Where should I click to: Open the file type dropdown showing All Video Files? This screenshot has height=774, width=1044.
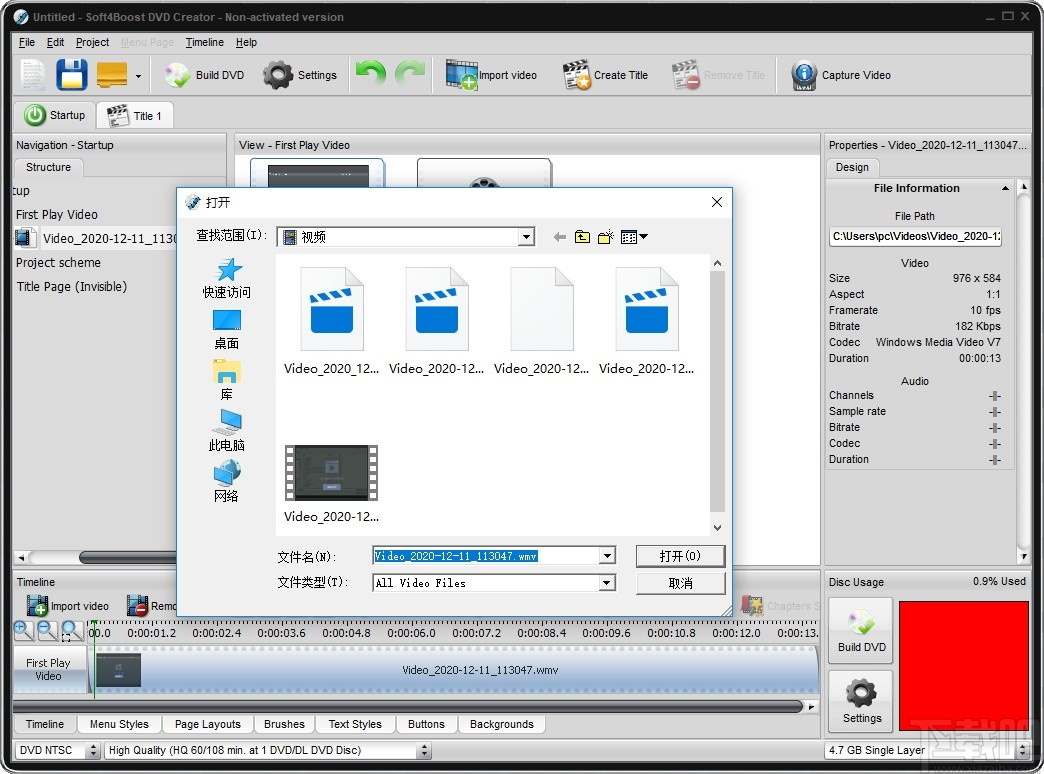tap(605, 583)
